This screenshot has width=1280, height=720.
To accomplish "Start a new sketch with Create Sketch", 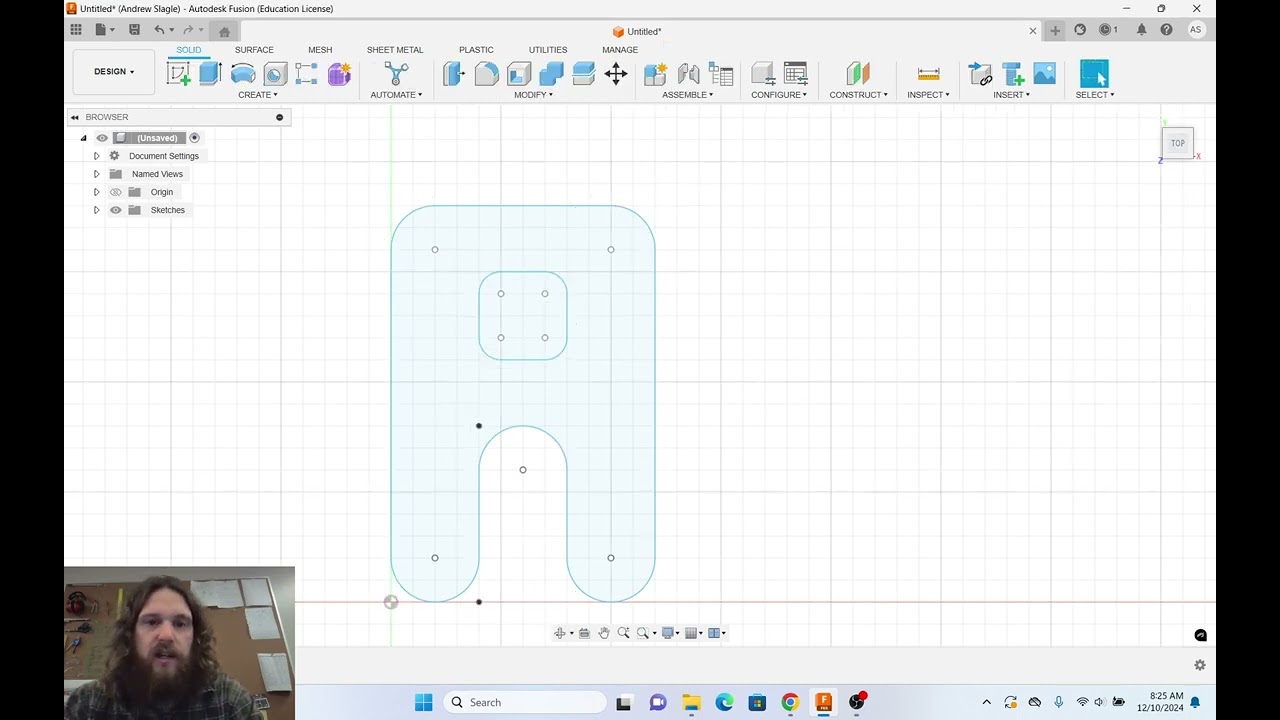I will tap(179, 73).
